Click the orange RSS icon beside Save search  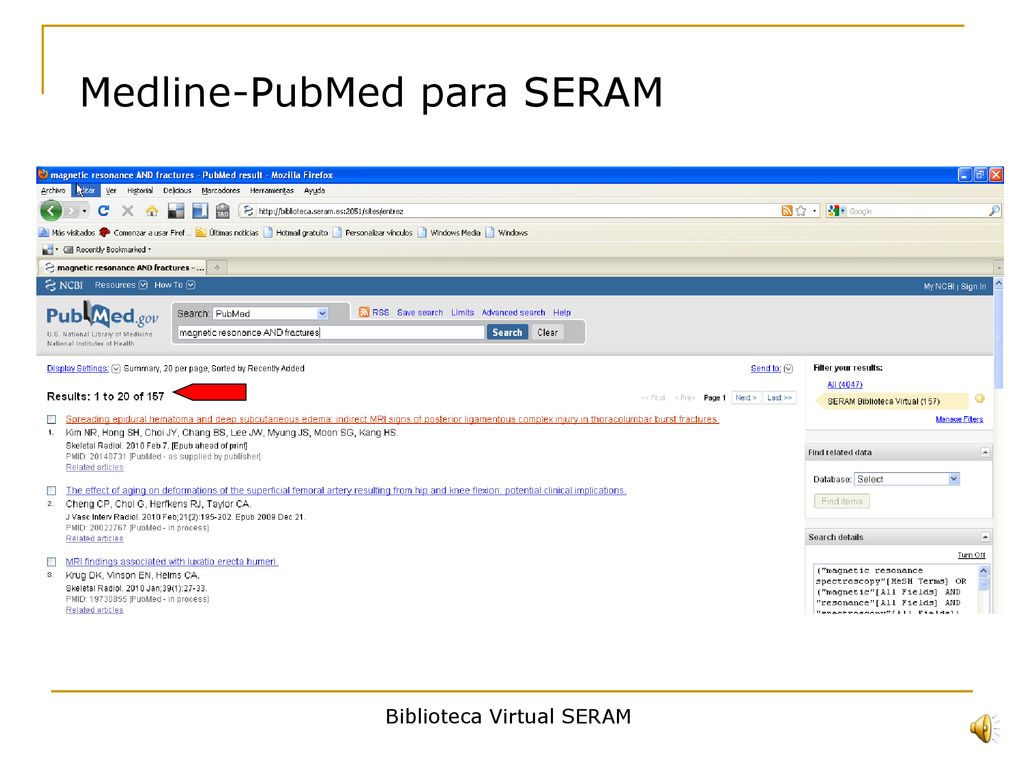point(364,312)
